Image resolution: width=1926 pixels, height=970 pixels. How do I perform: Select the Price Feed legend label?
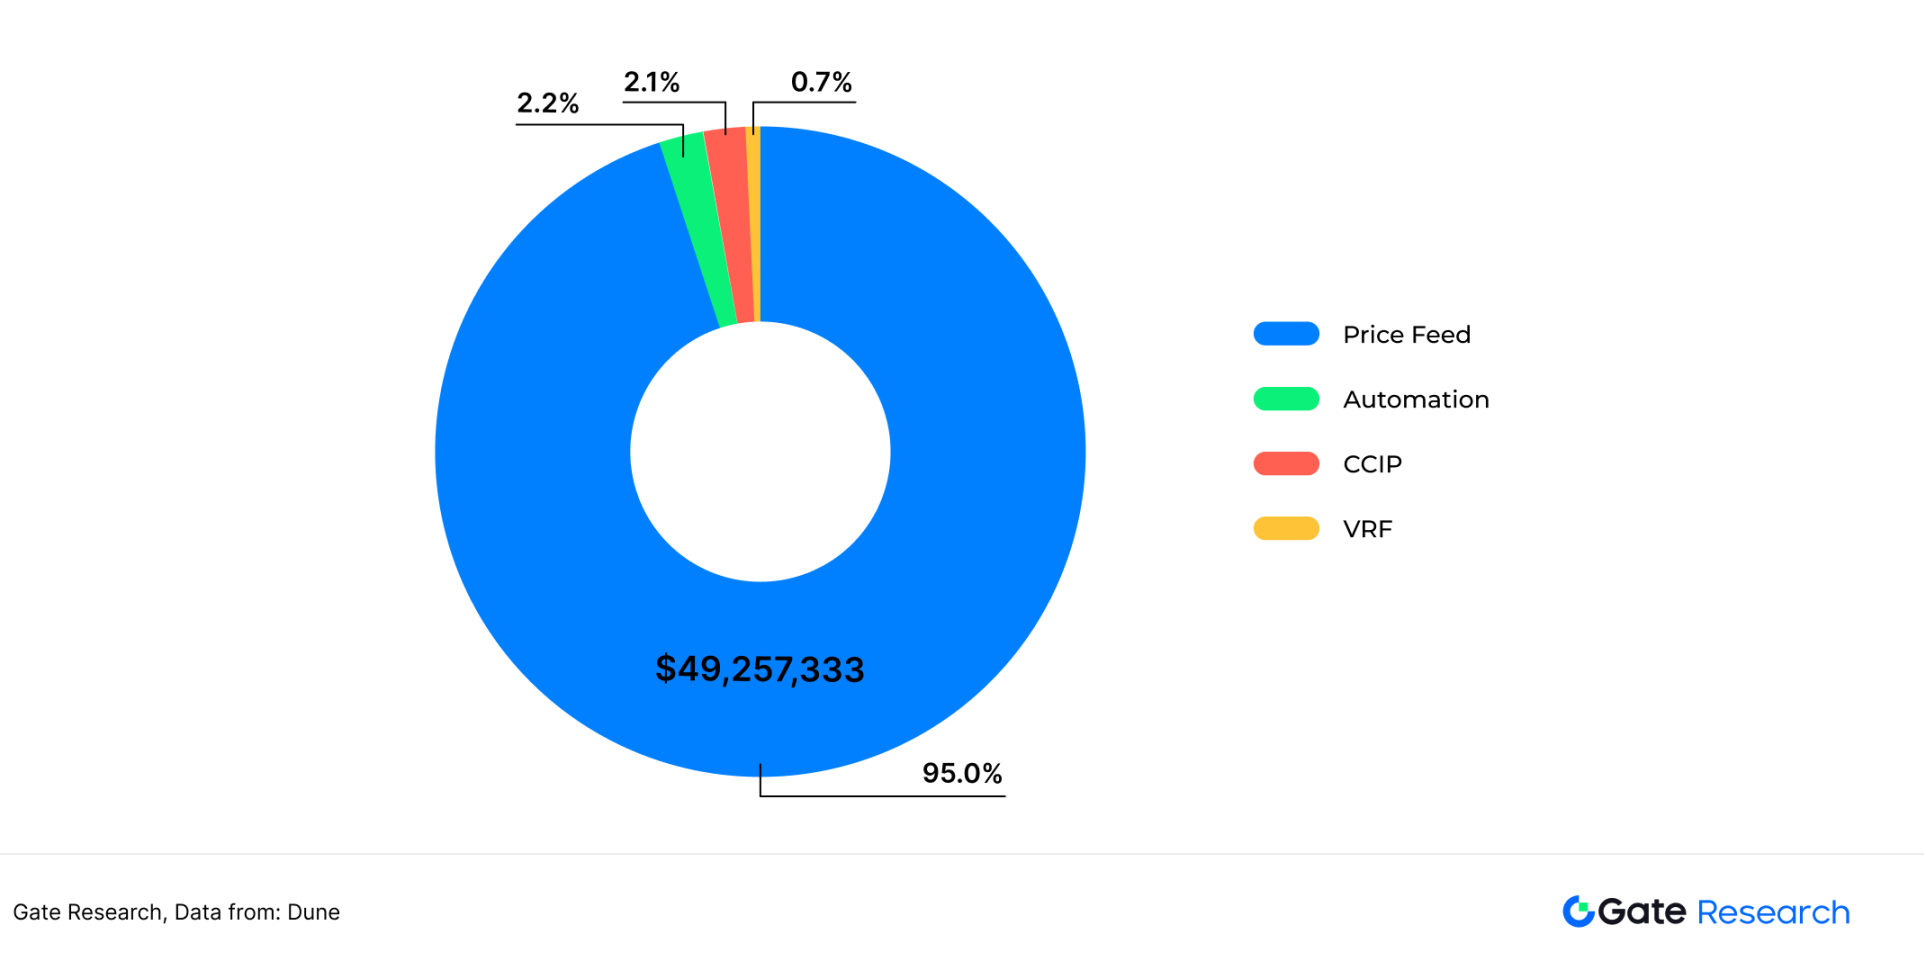coord(1406,335)
